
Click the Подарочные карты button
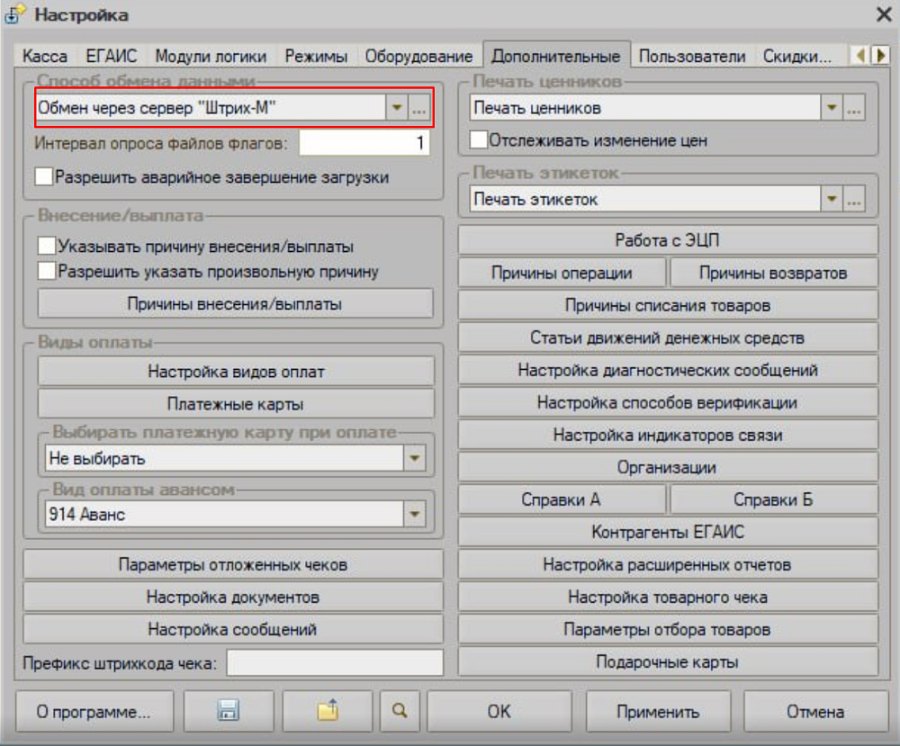pyautogui.click(x=668, y=662)
